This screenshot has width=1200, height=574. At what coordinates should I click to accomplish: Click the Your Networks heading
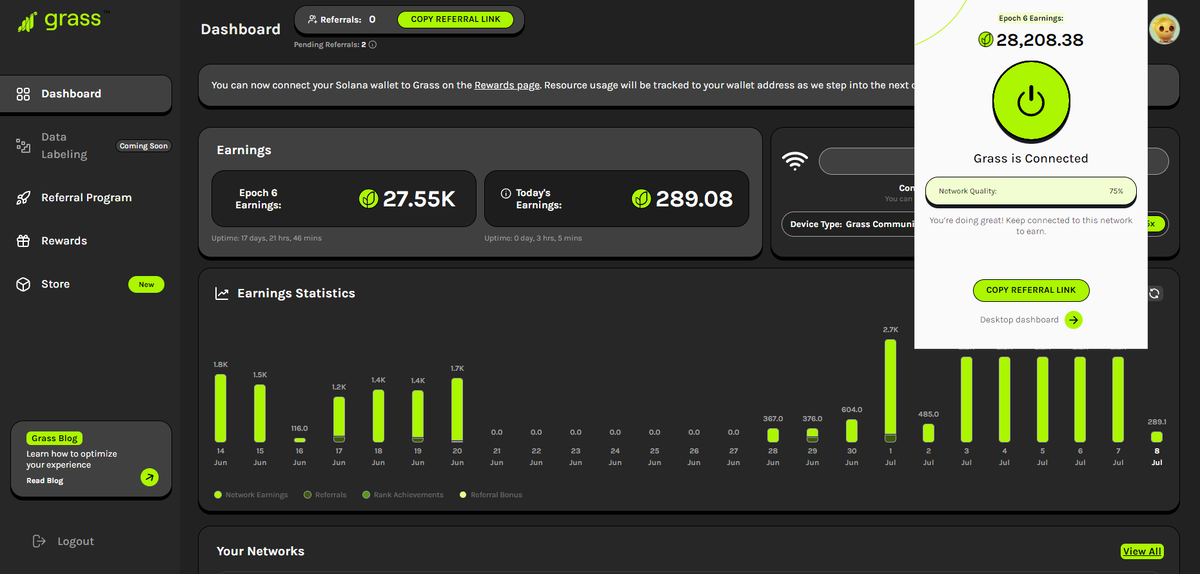pos(261,551)
